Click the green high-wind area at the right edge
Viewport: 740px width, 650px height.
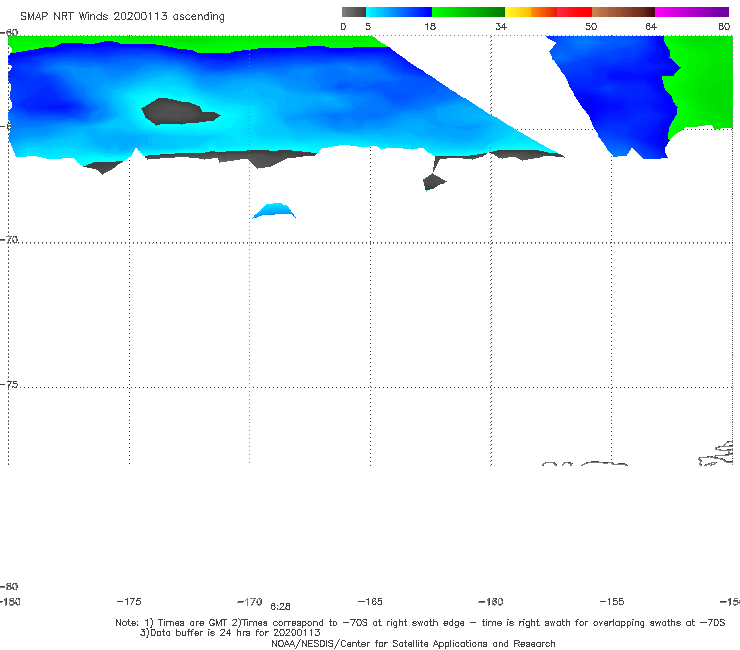point(700,85)
